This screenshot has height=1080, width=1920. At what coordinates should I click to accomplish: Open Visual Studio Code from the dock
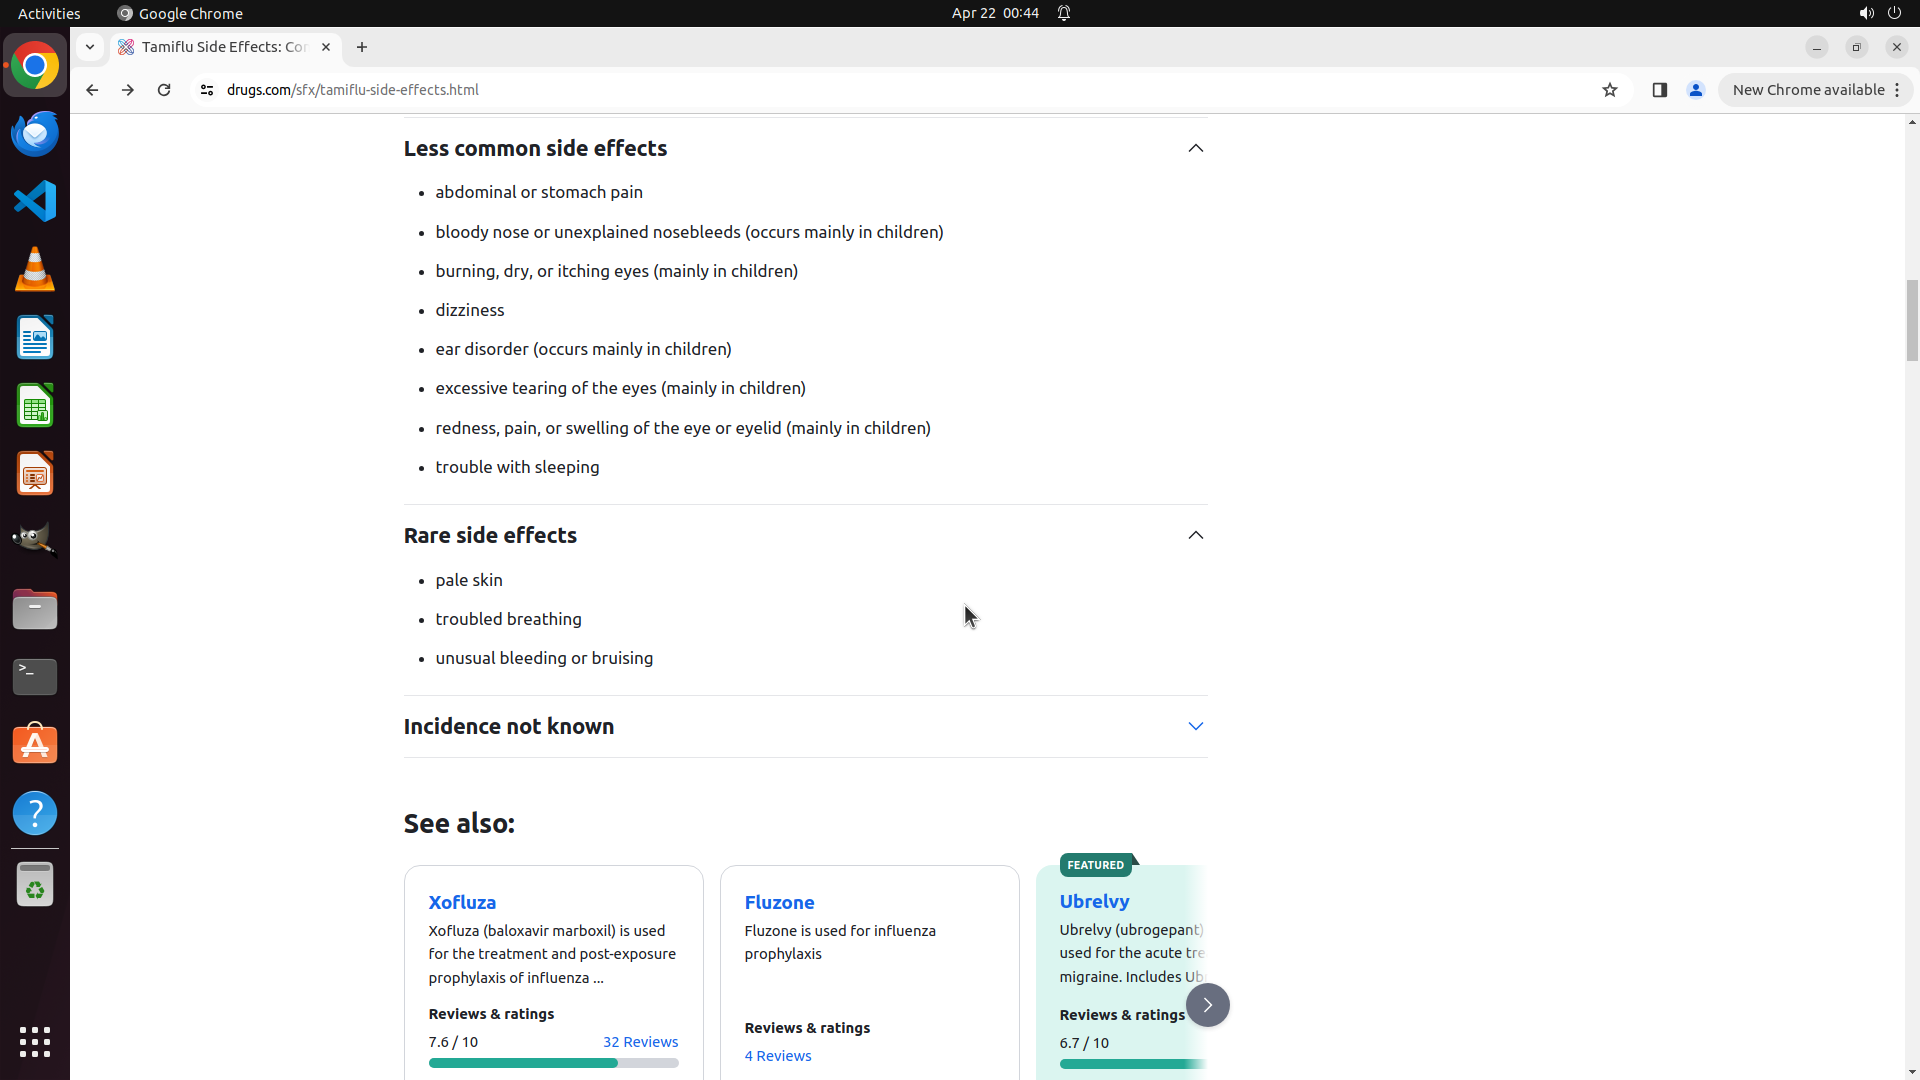(35, 201)
